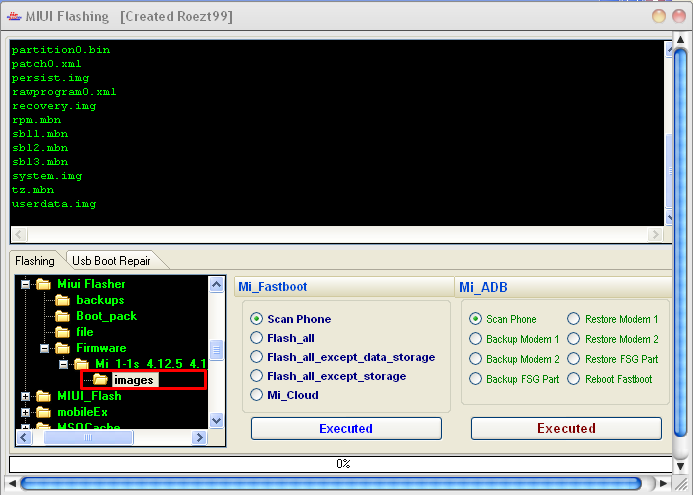Viewport: 693px width, 495px height.
Task: Click system.img in the log output
Action: [x=47, y=176]
